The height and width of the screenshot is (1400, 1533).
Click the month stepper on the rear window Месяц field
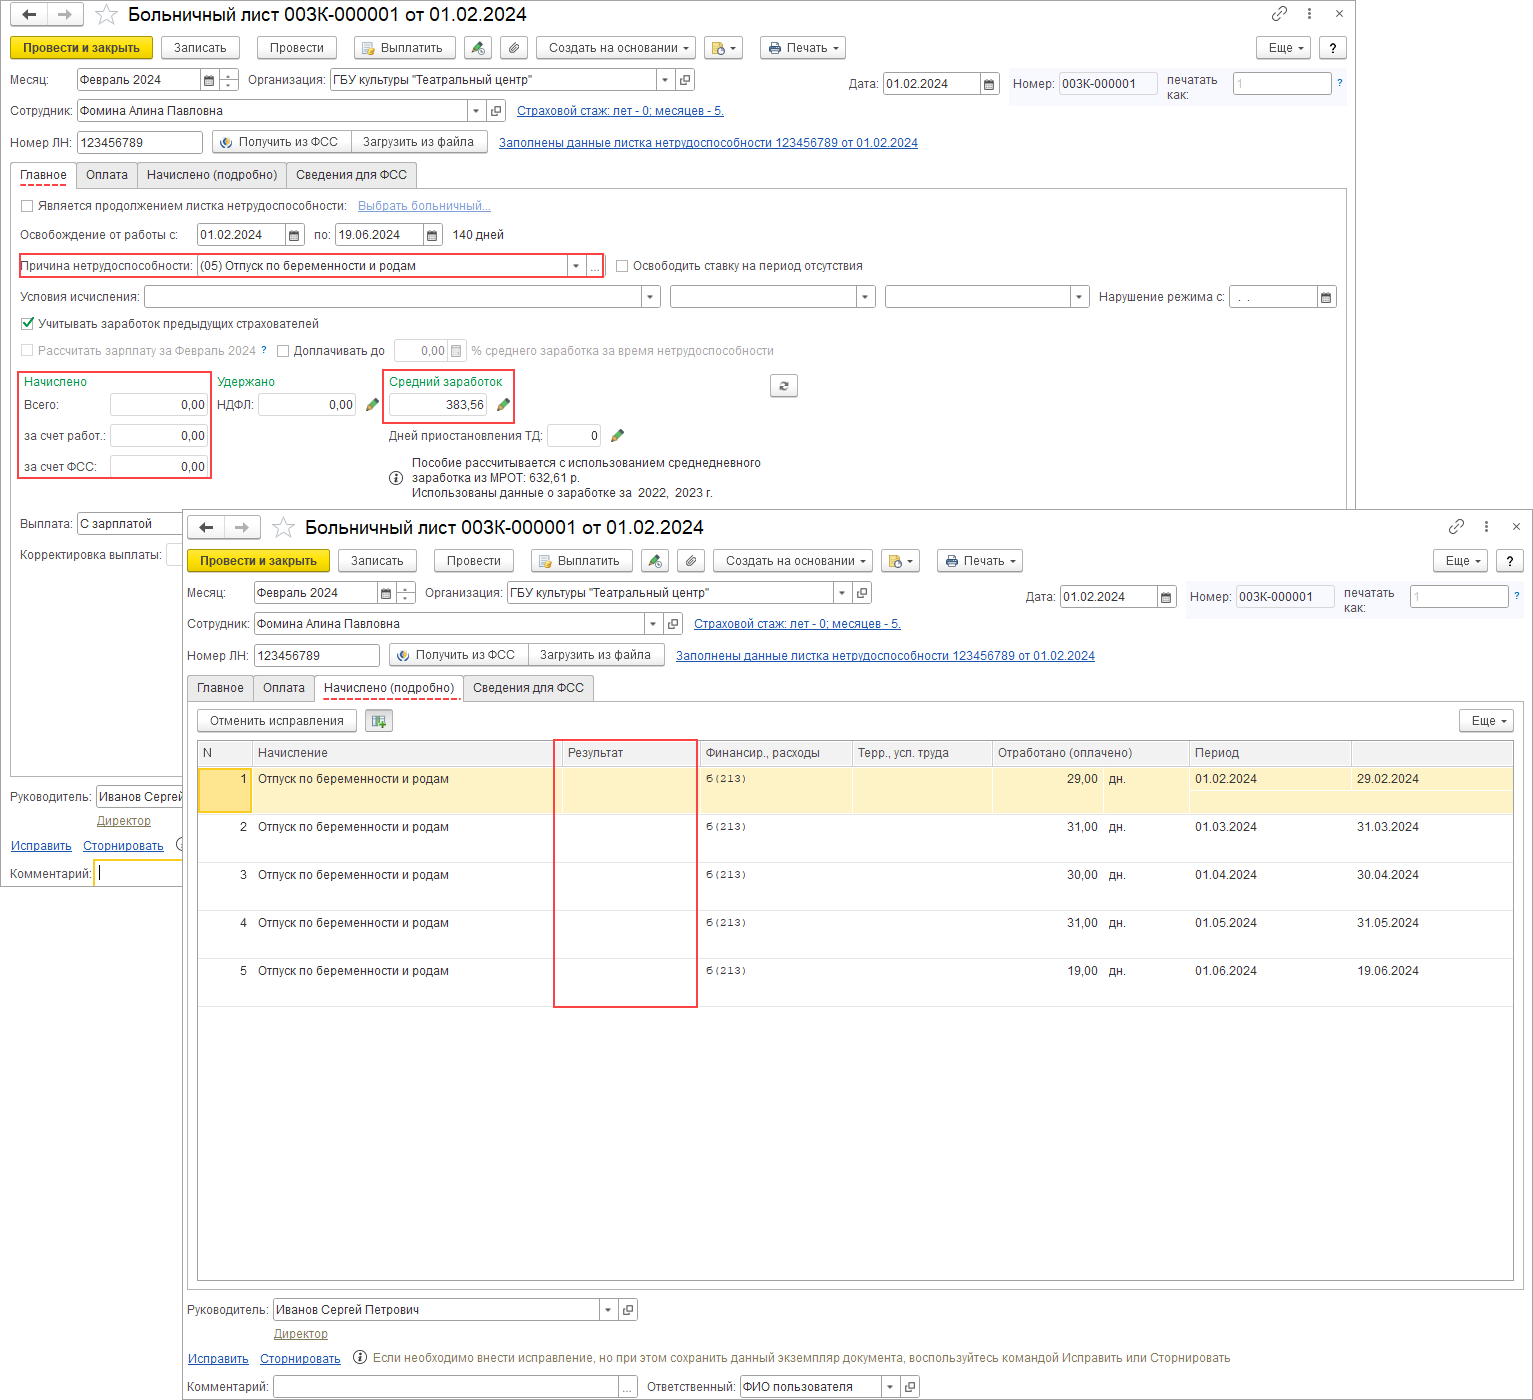[x=229, y=80]
